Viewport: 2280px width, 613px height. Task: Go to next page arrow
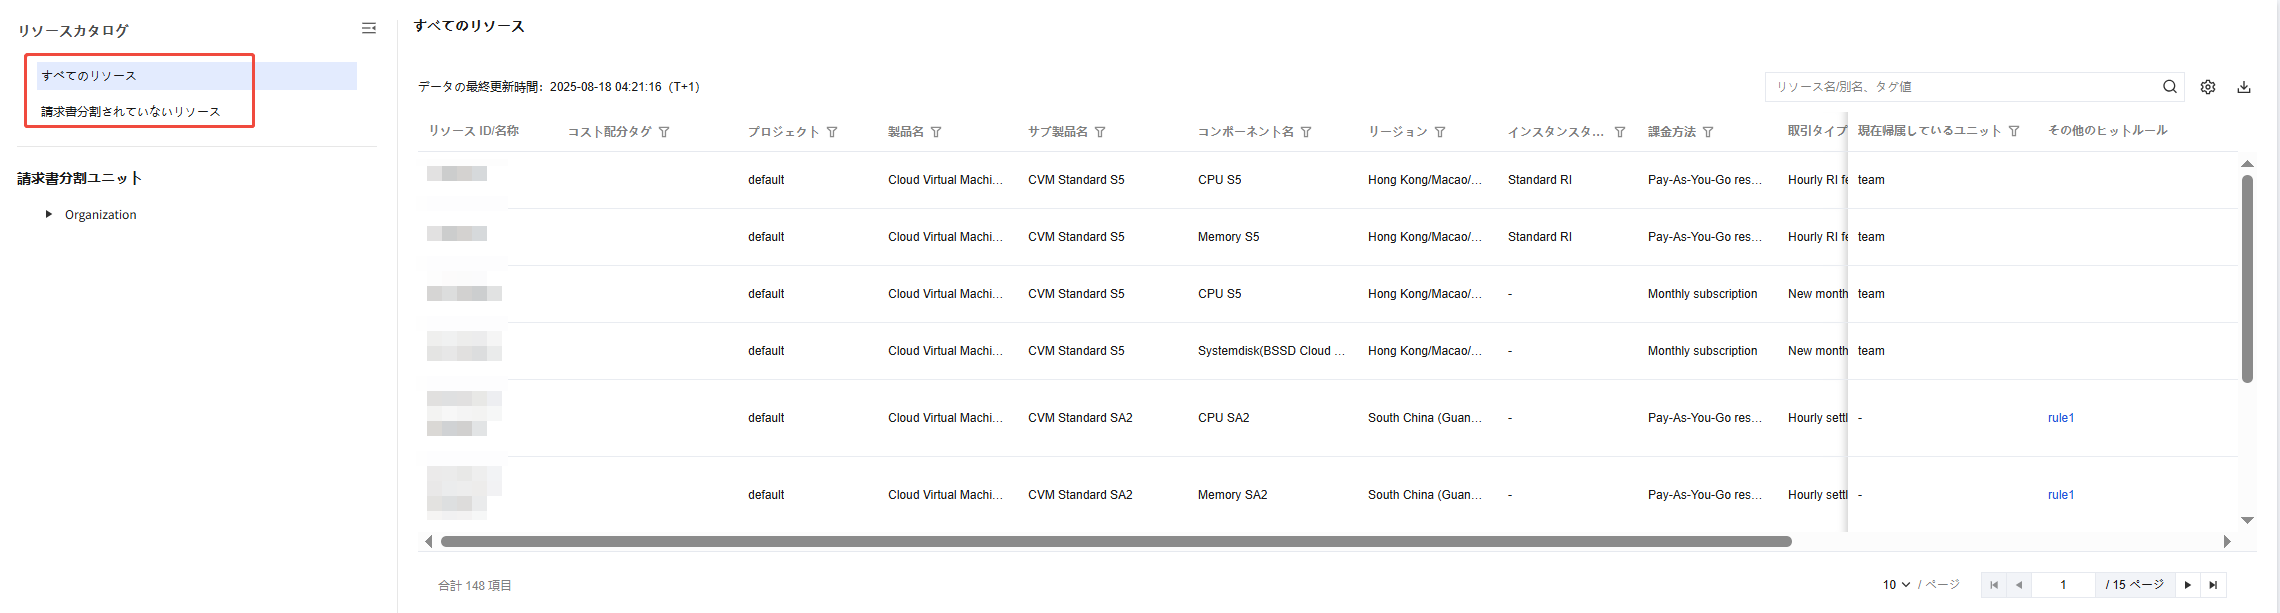click(2188, 585)
